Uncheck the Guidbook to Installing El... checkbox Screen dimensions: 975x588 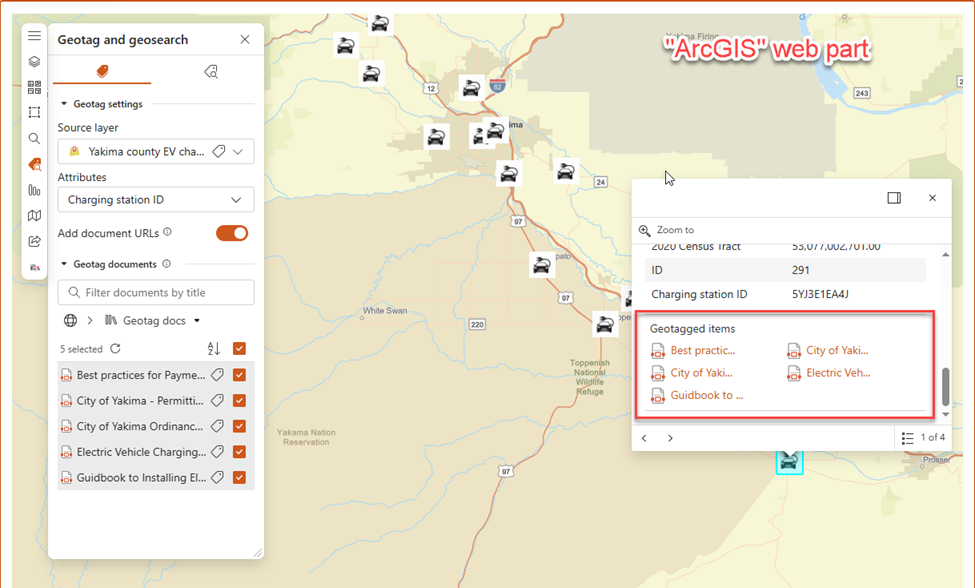point(239,477)
